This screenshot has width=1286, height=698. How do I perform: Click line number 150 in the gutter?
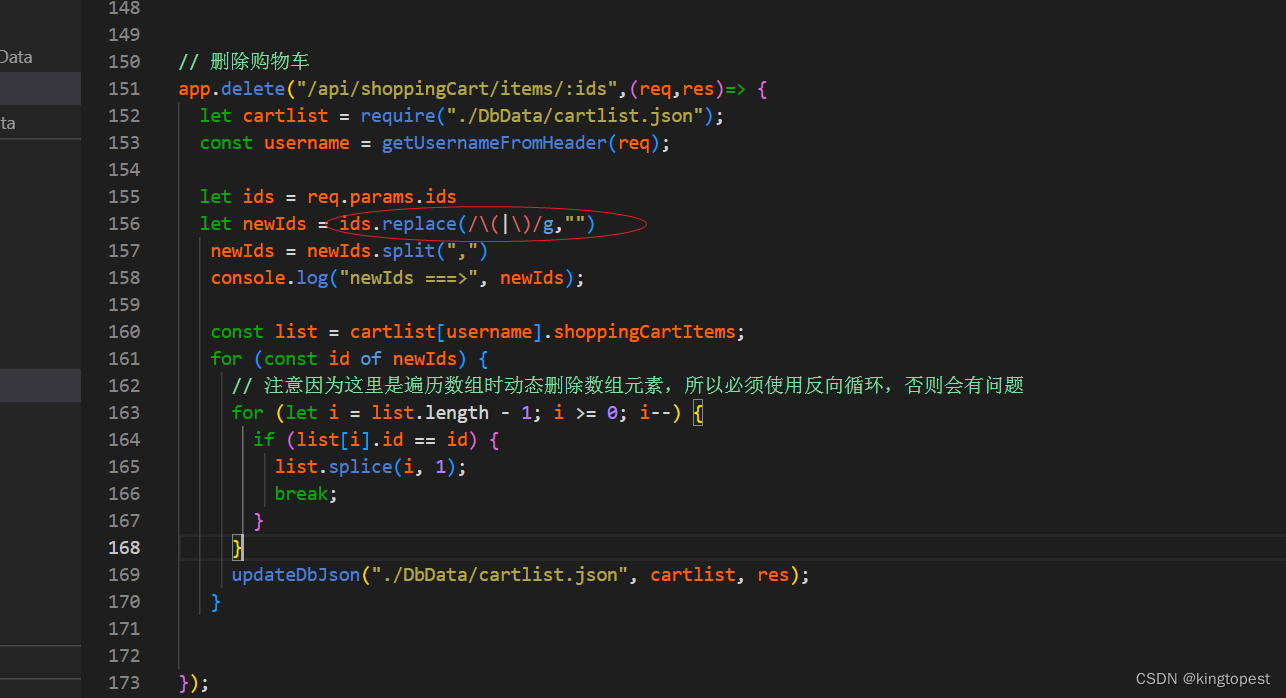pos(124,62)
